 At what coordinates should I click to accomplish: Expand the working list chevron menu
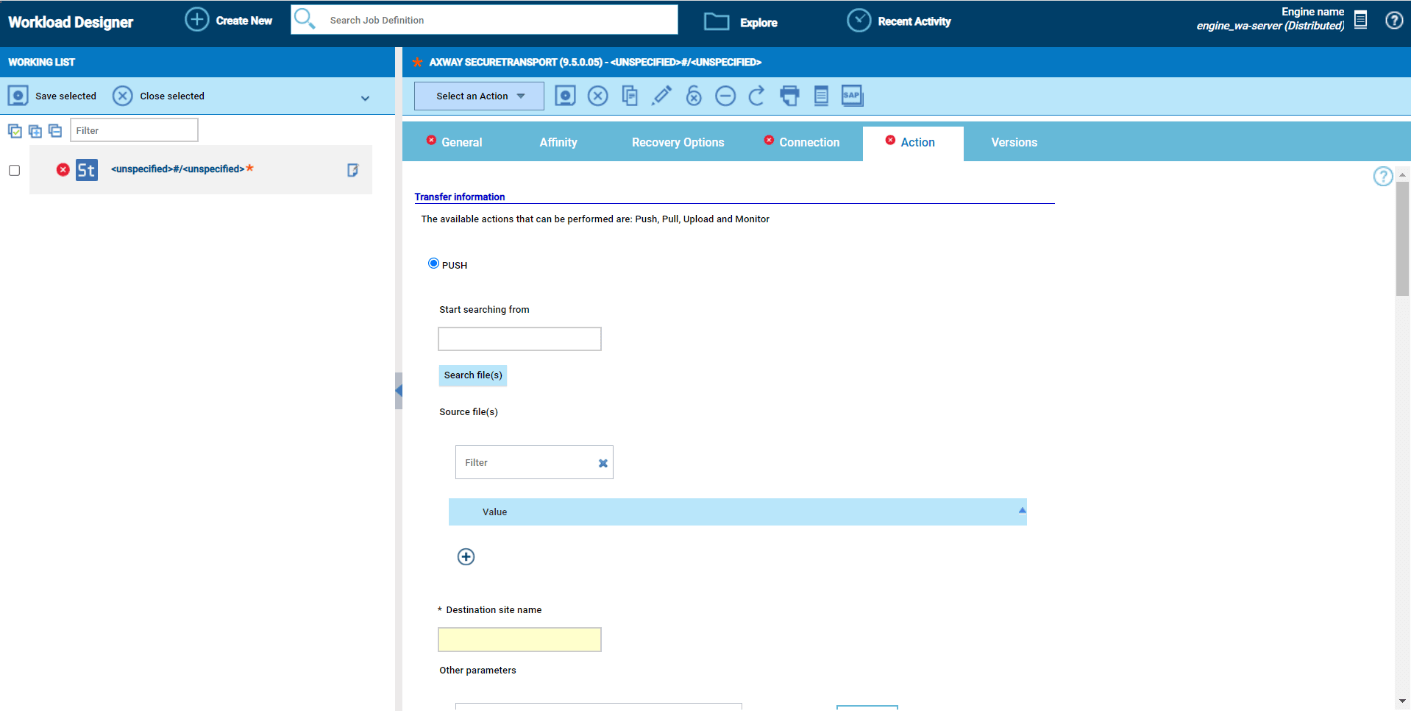(365, 98)
